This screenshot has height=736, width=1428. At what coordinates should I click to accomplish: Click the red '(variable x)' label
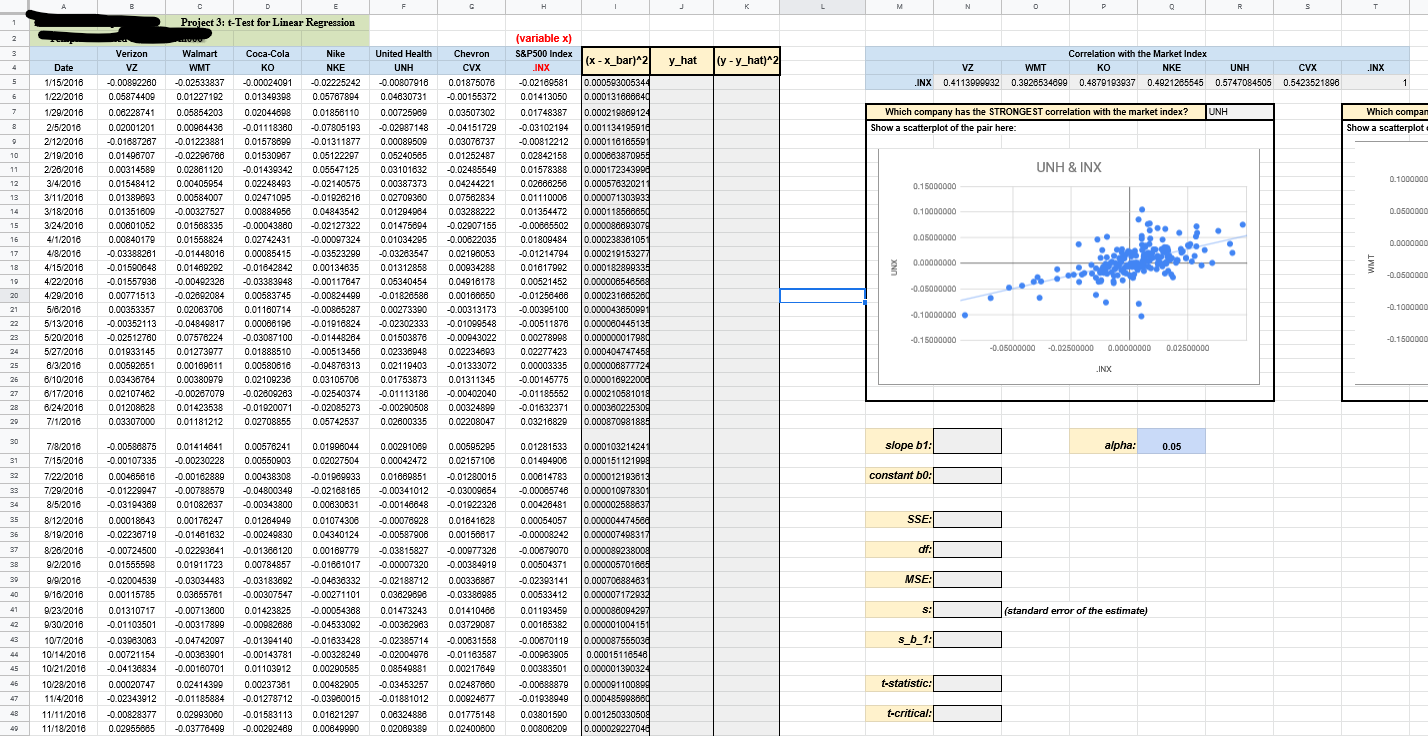(542, 37)
